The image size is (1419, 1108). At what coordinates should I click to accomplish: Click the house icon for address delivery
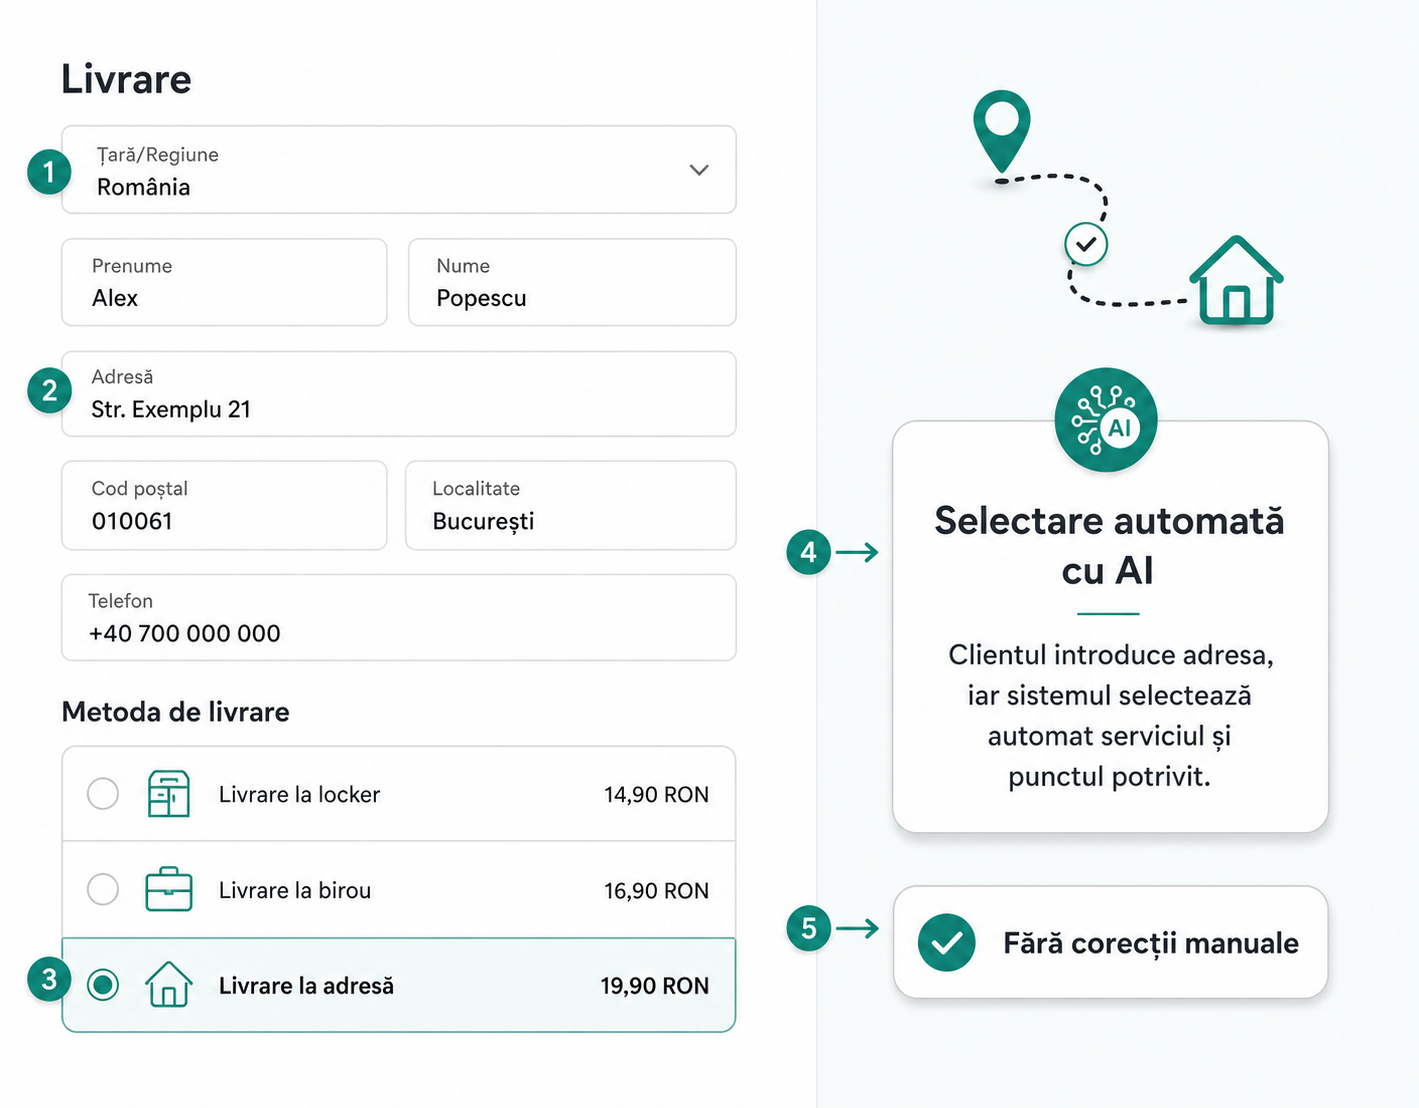click(x=168, y=984)
